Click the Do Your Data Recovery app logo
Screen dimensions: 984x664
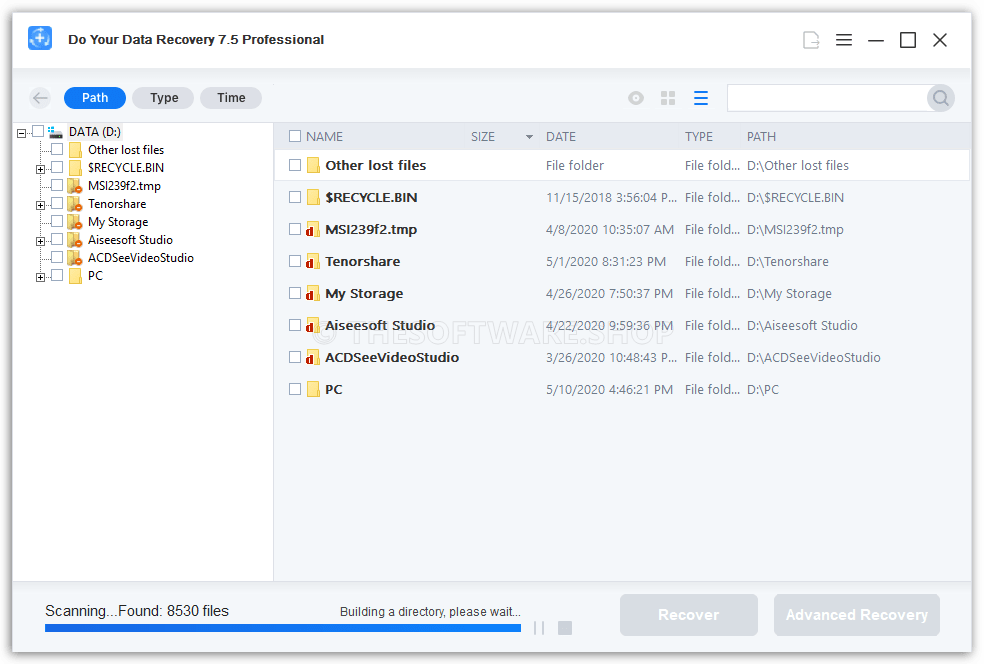pos(40,38)
